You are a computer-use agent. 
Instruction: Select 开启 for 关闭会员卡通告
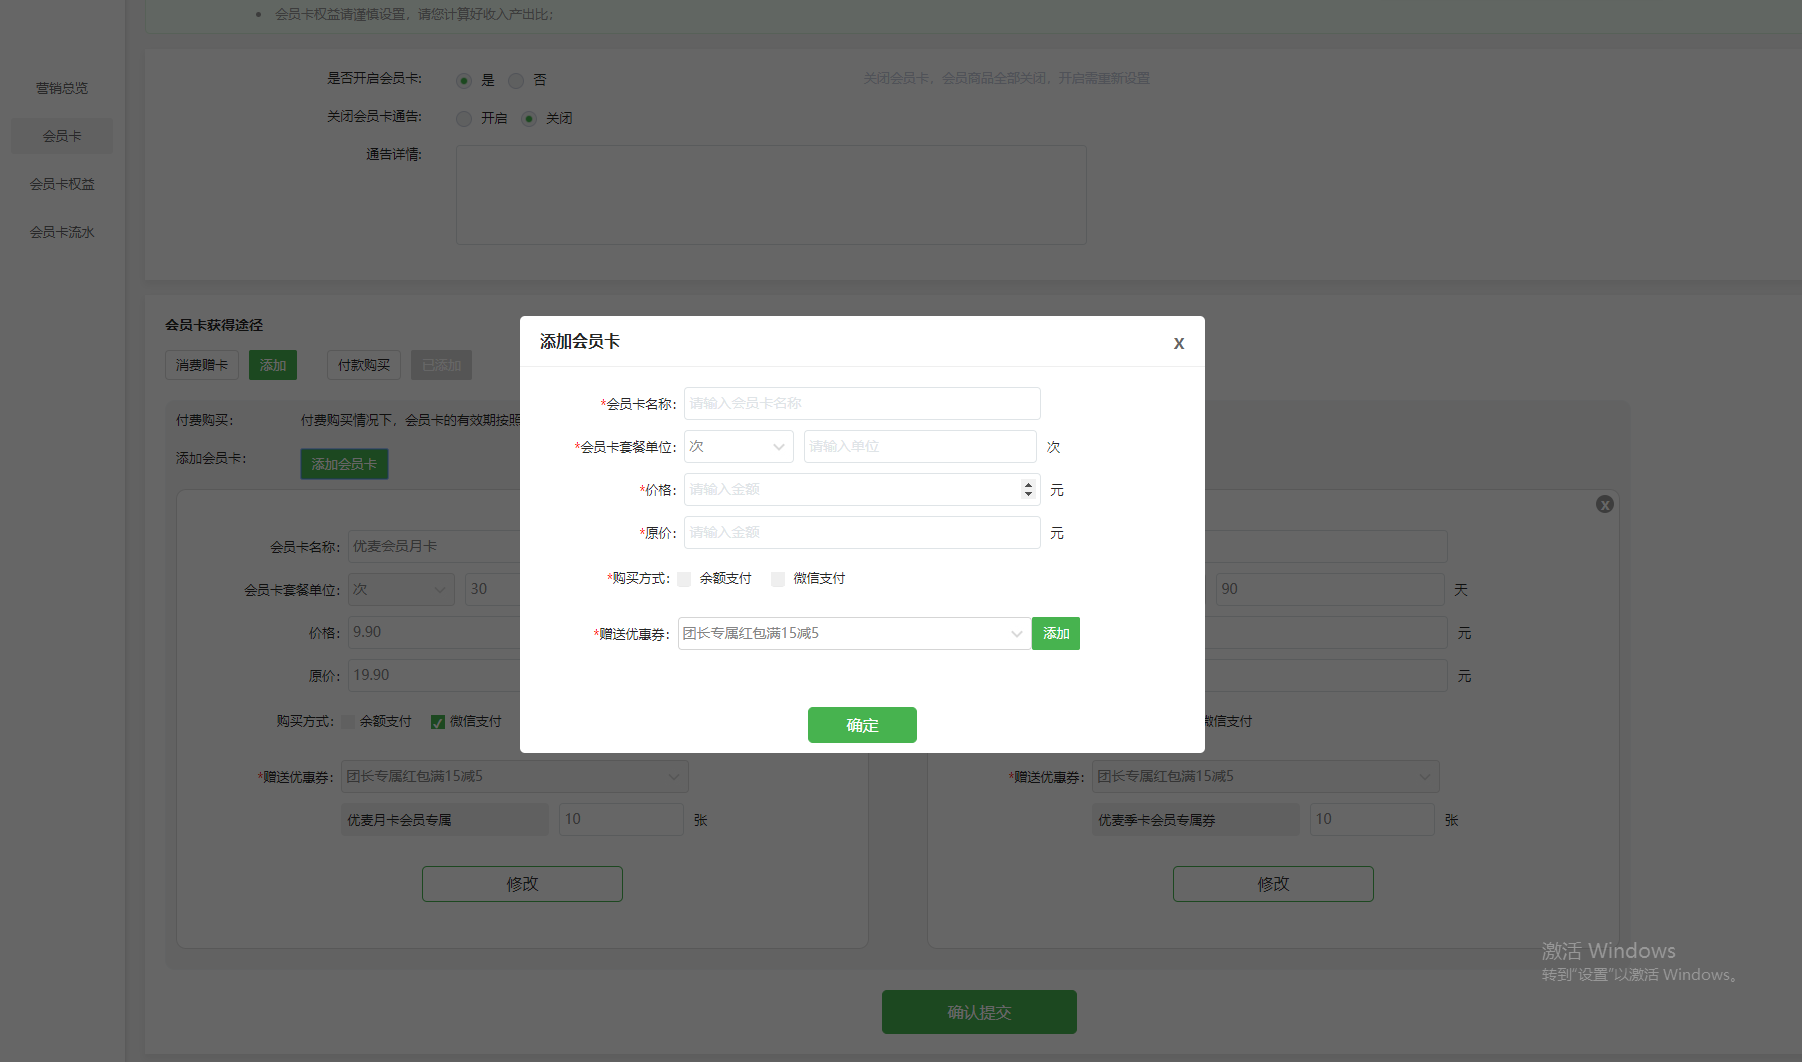coord(464,118)
